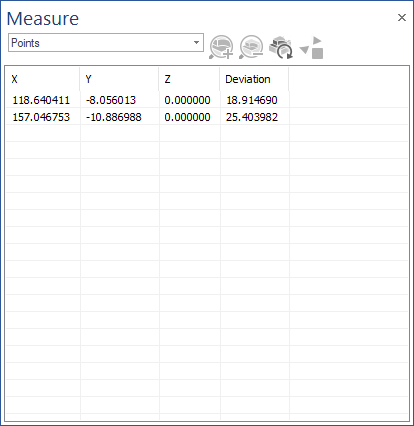Click the magnifier with minus icon
414x426 pixels.
(251, 47)
